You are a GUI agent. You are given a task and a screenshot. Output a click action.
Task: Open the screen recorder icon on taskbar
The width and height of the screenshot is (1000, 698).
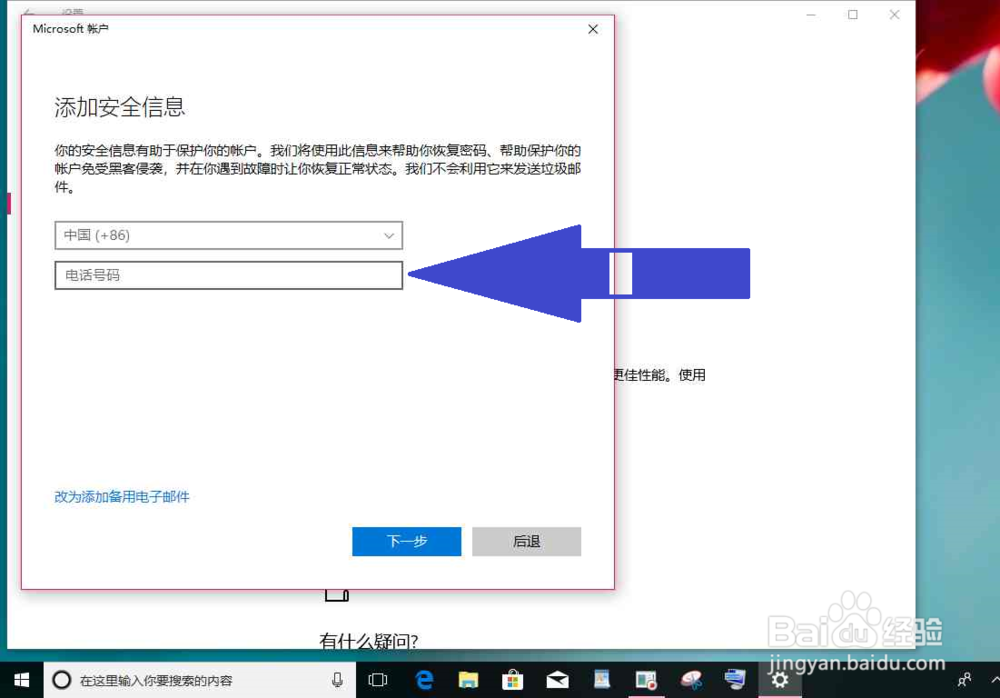[646, 680]
